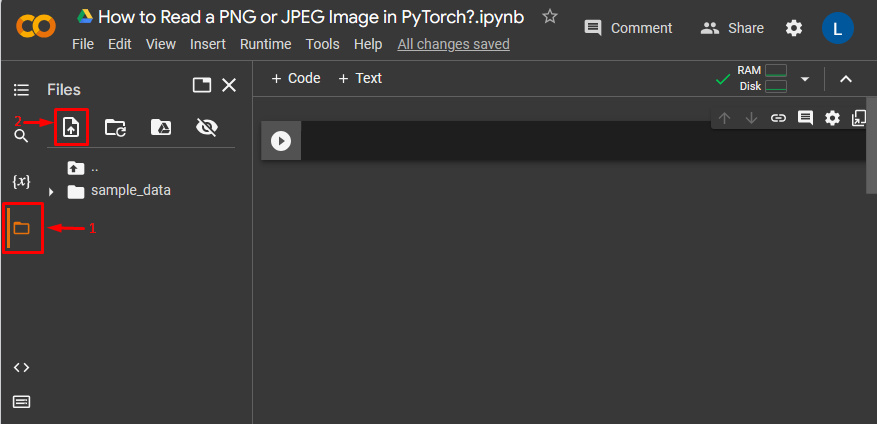
Task: Star the notebook title
Action: click(x=549, y=17)
